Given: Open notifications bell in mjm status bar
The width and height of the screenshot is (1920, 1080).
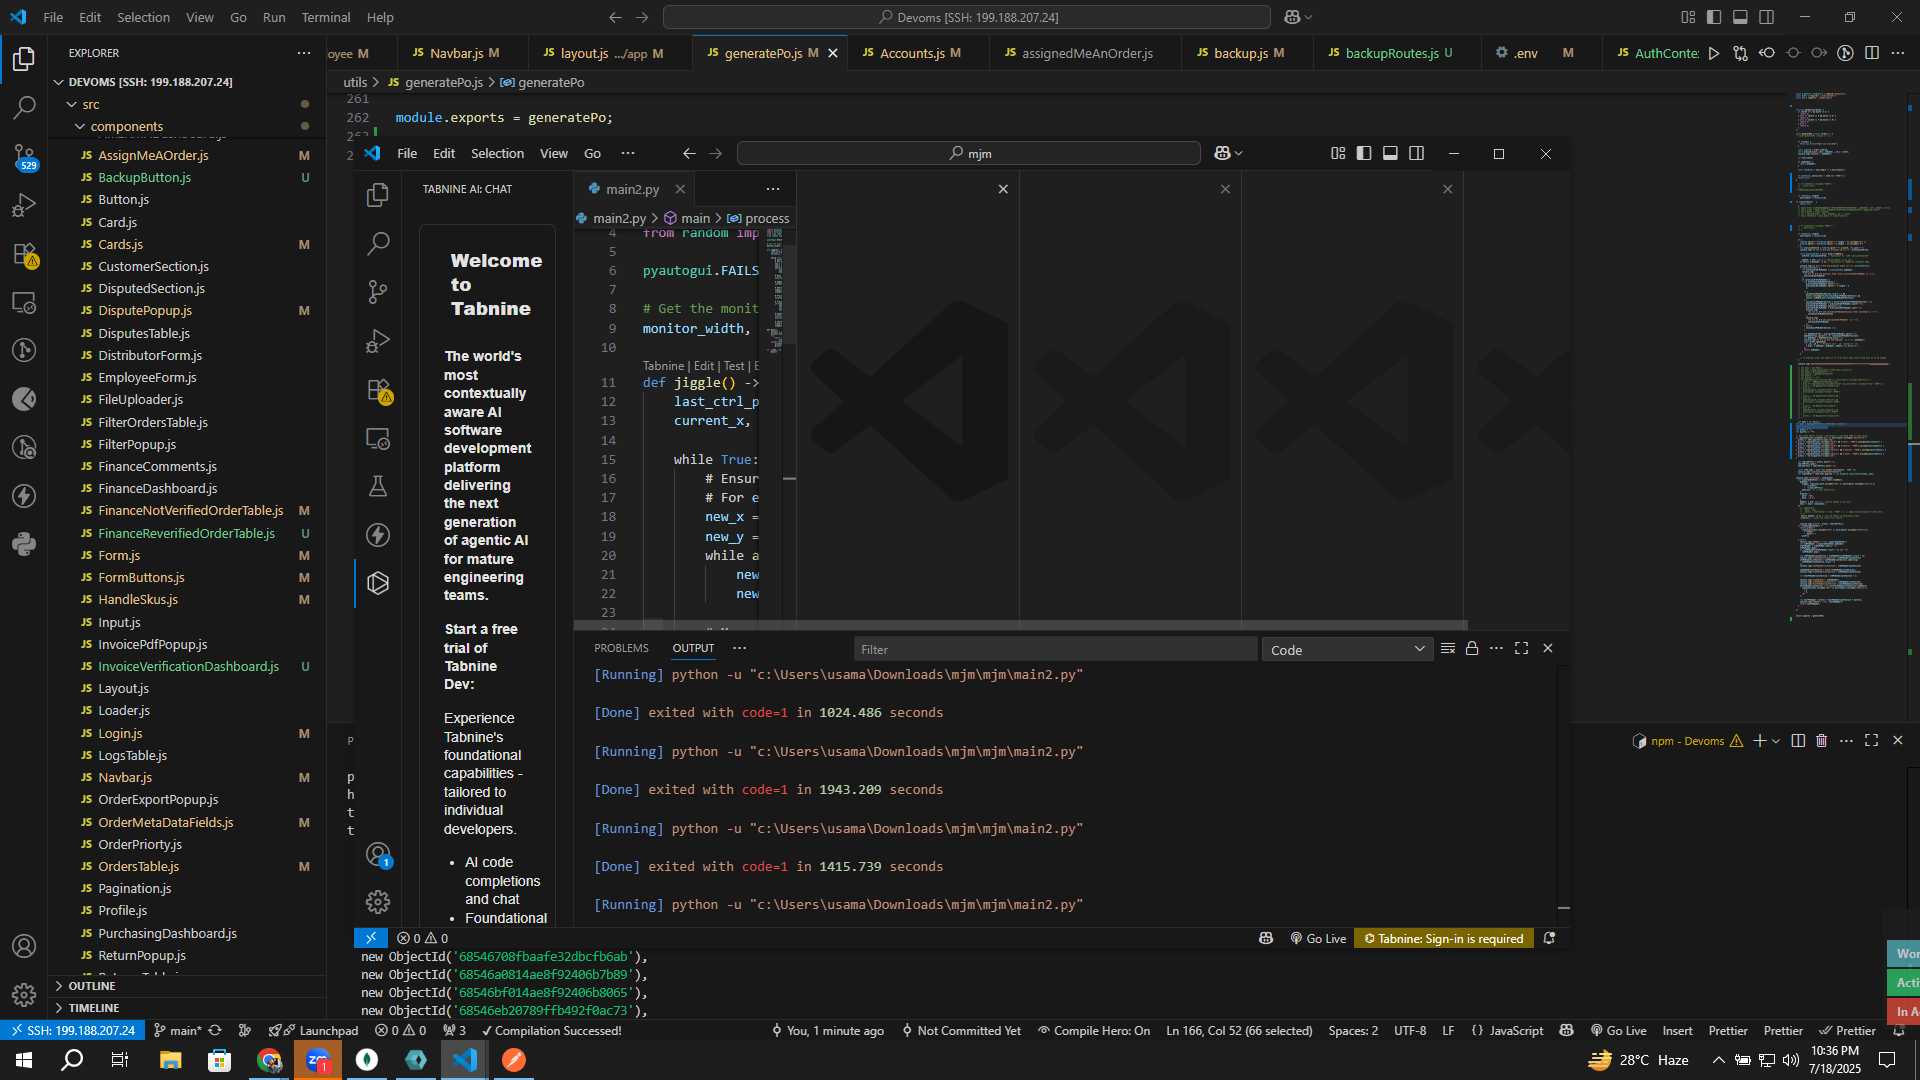Looking at the screenshot, I should 1549,938.
